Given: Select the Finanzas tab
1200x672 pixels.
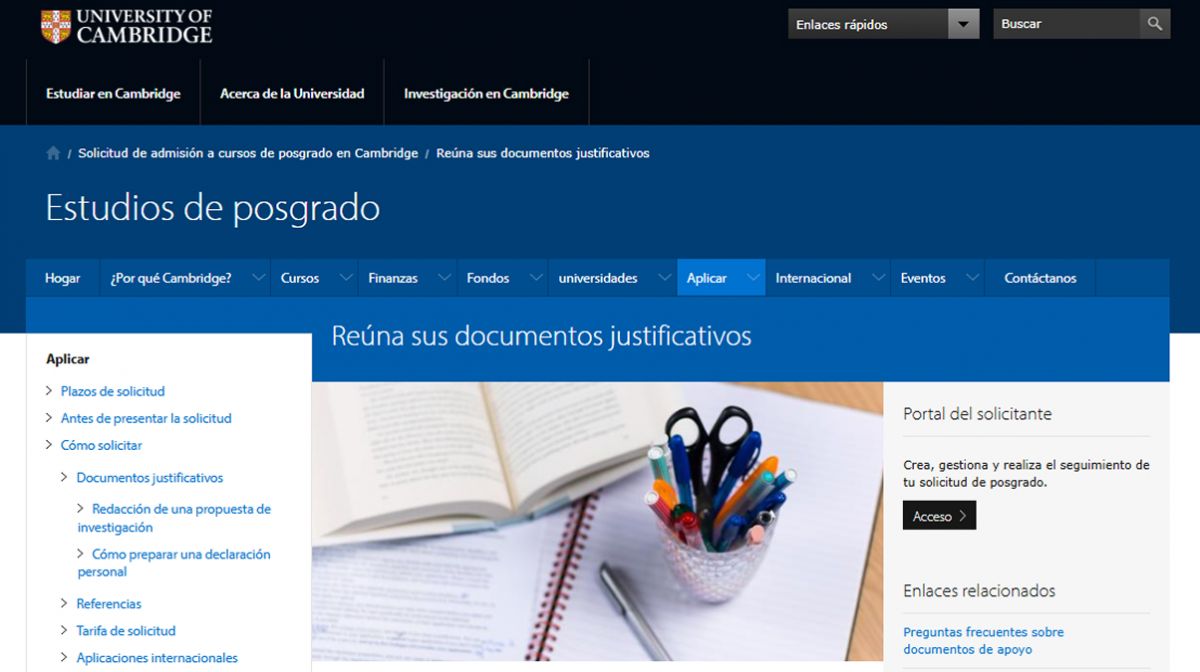Looking at the screenshot, I should (x=393, y=278).
